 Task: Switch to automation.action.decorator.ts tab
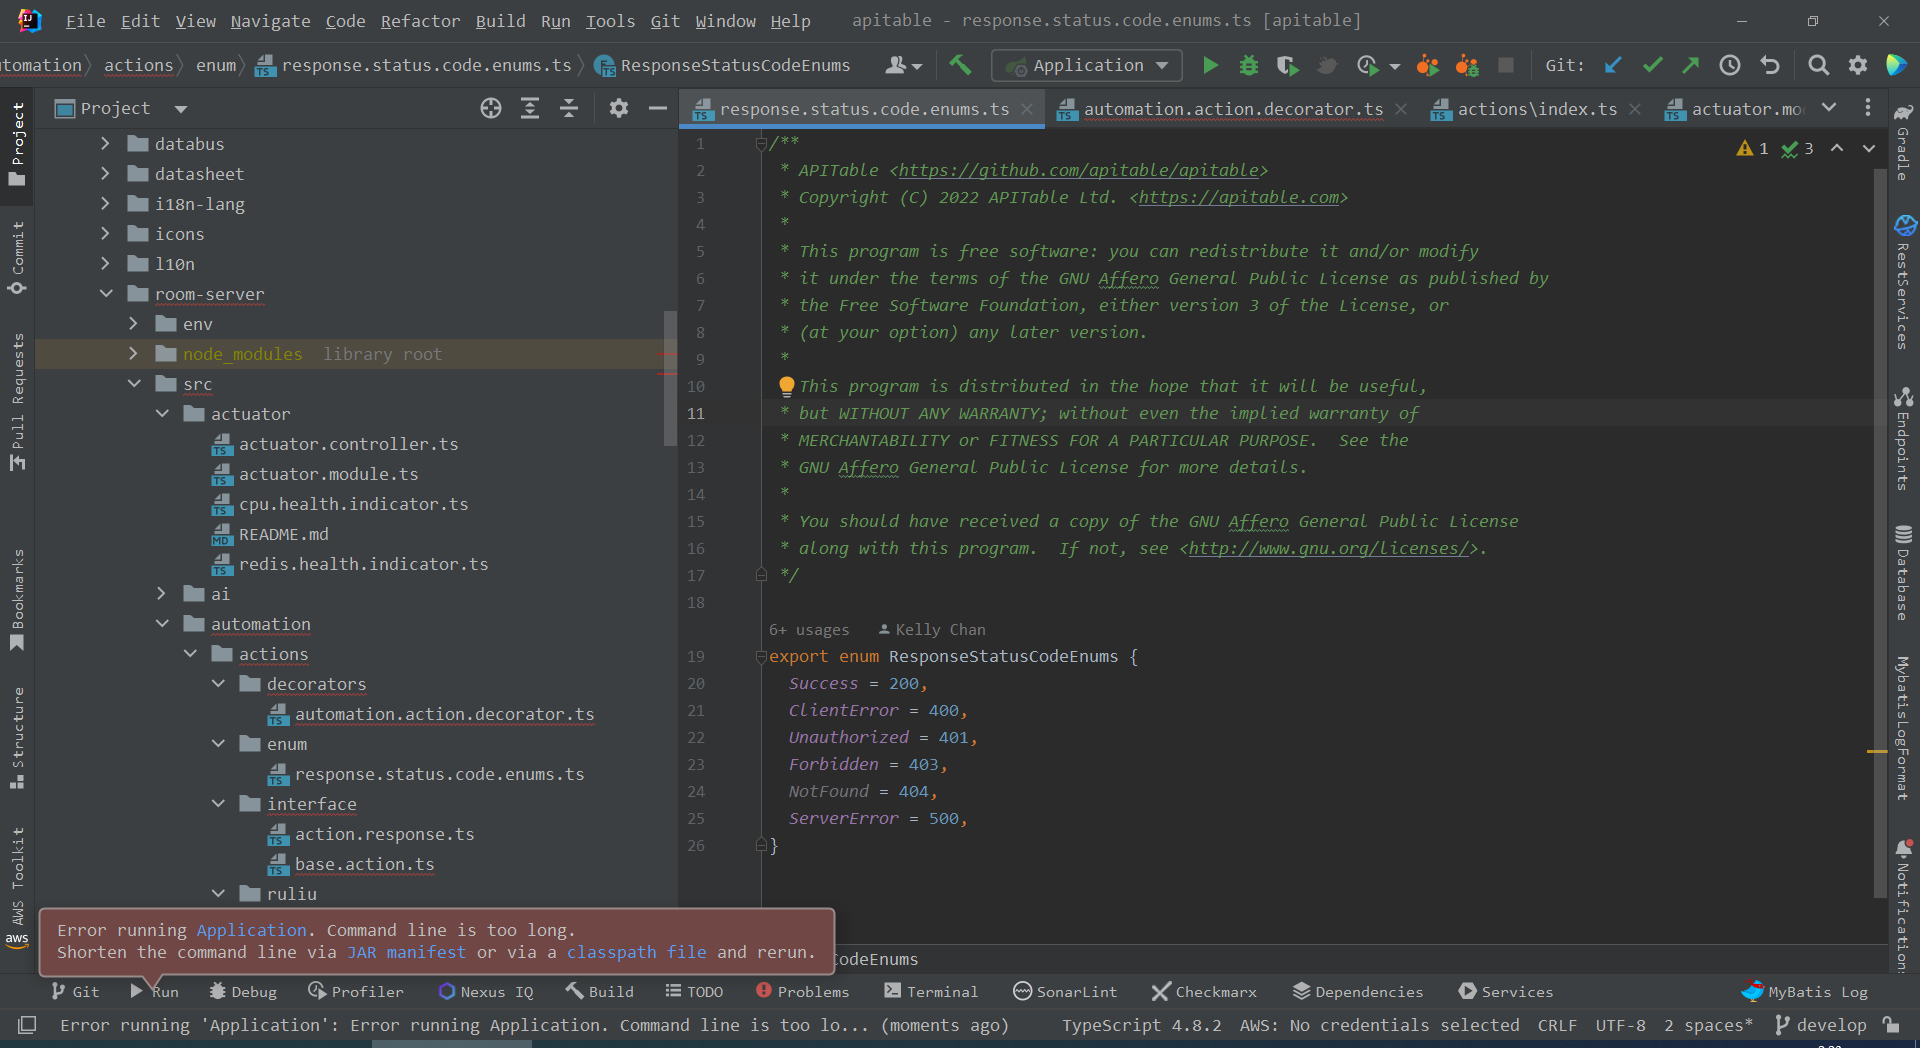pos(1233,109)
